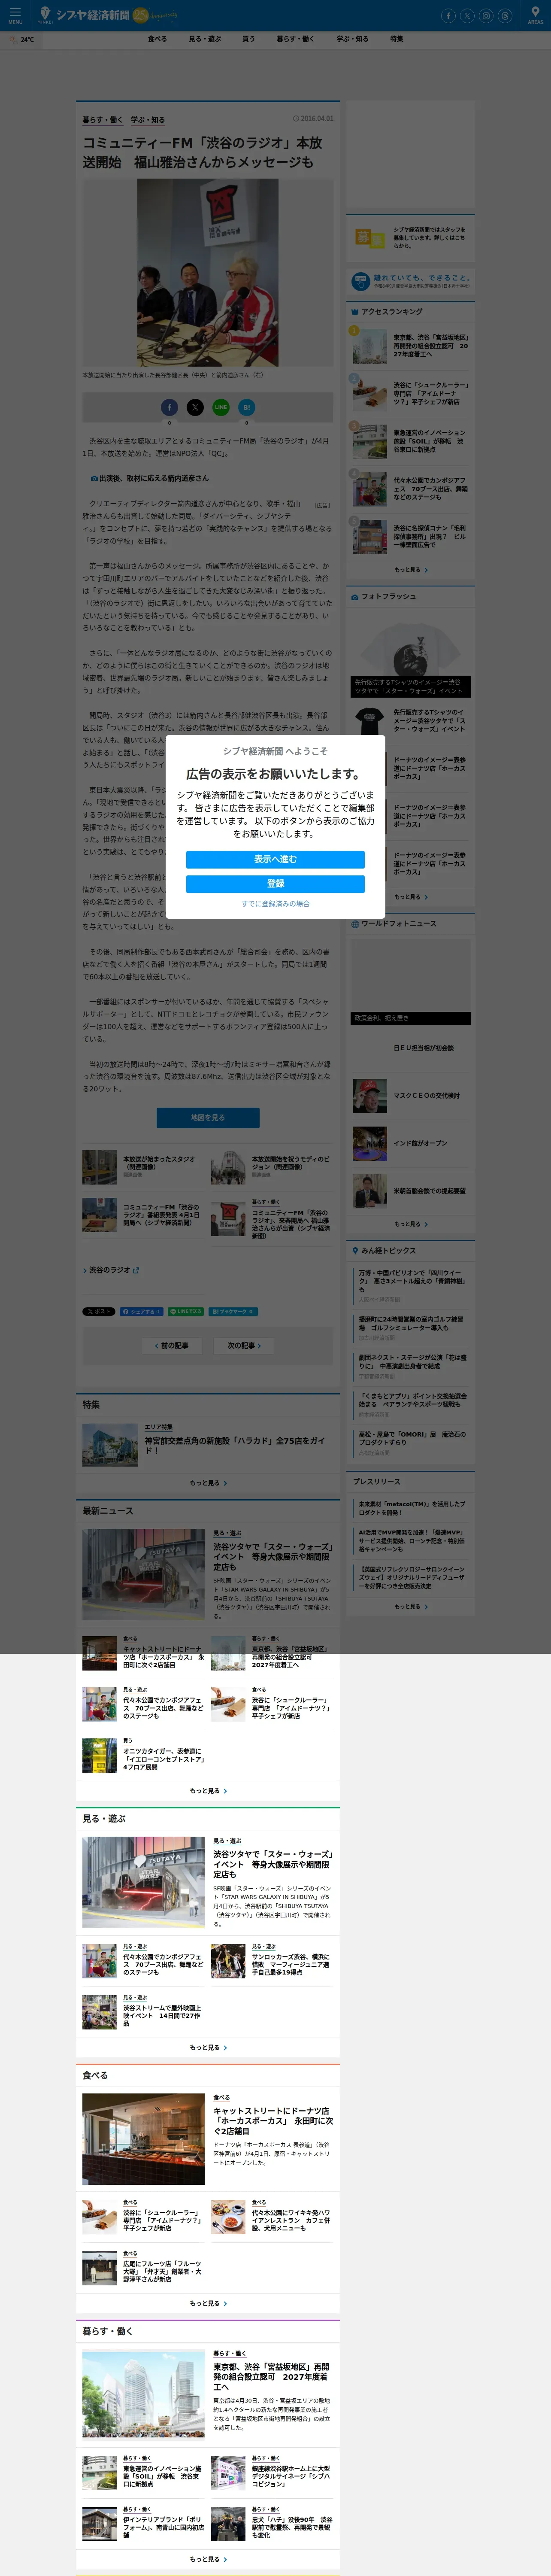Open 特集 in navigation bar
The width and height of the screenshot is (551, 2576).
[x=396, y=39]
